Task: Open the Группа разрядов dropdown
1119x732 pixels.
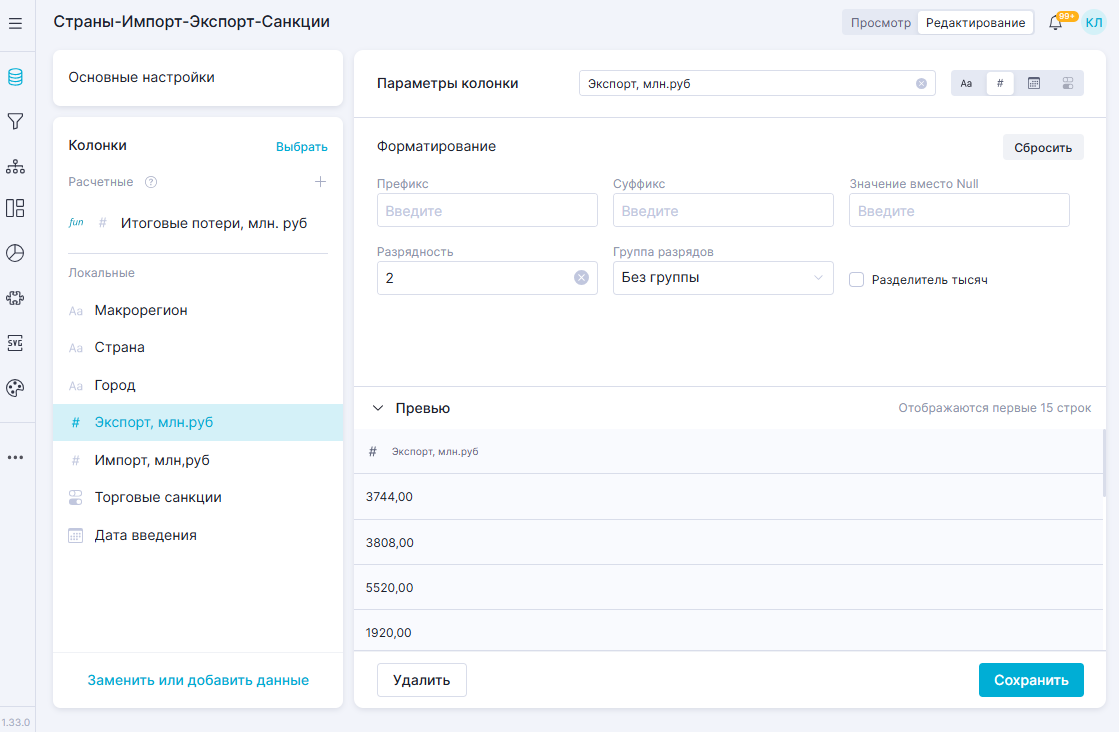Action: 722,278
